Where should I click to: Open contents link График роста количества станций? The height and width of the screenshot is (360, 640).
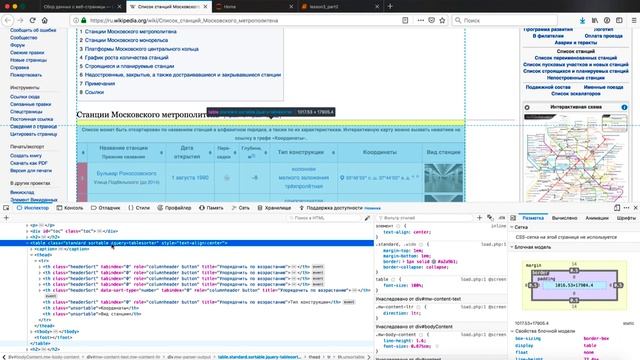click(x=127, y=58)
